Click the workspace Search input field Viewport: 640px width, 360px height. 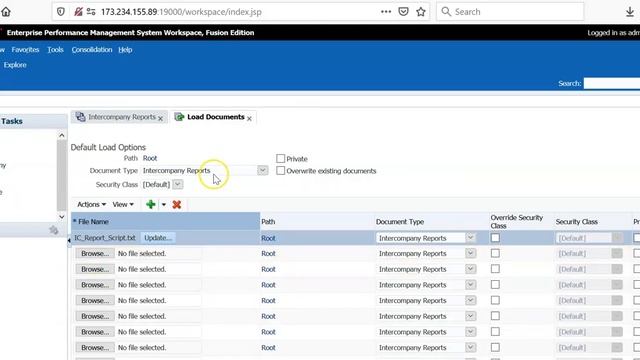point(612,83)
